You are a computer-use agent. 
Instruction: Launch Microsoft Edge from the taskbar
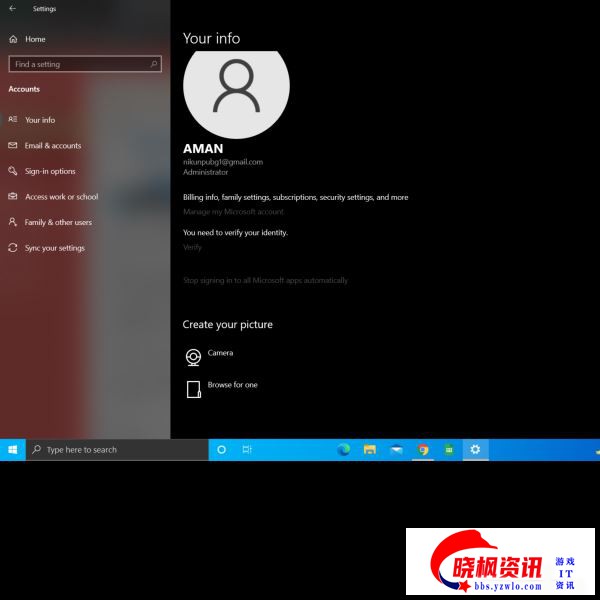(x=343, y=450)
